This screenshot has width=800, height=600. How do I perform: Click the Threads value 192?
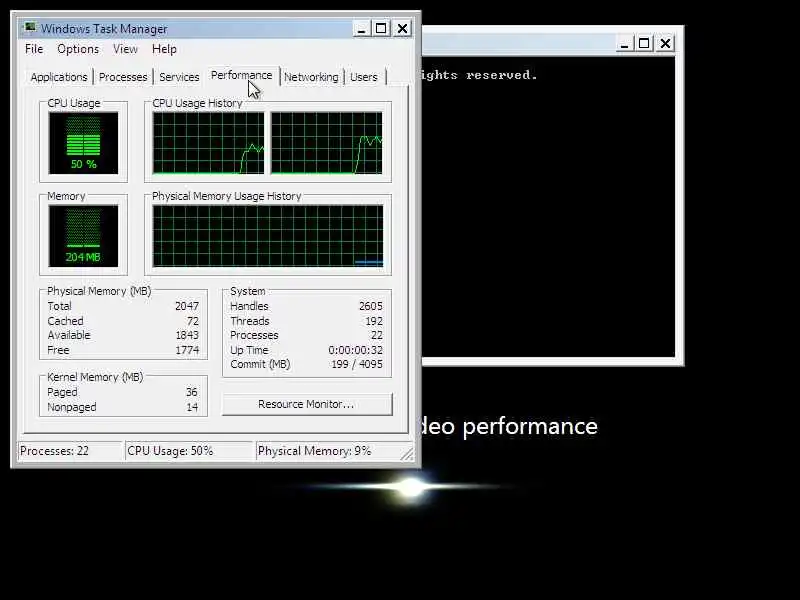(x=374, y=321)
